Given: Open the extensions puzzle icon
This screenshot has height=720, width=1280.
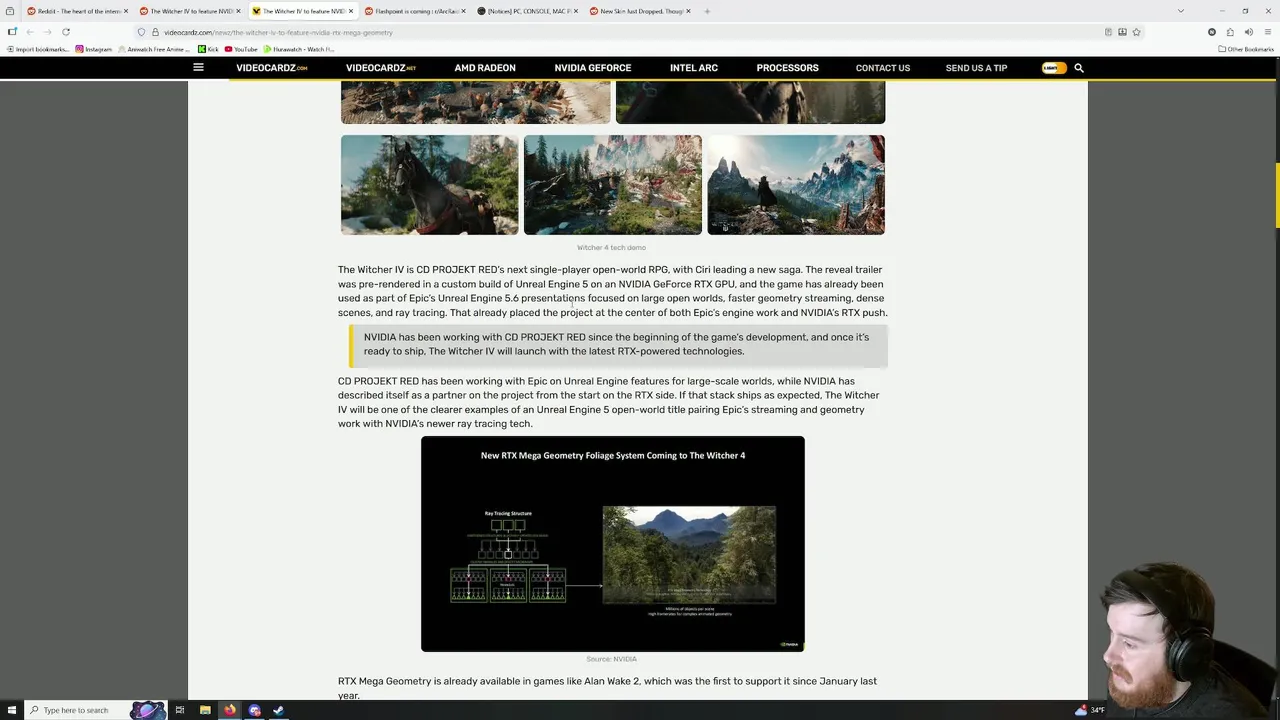Looking at the screenshot, I should (x=1230, y=32).
